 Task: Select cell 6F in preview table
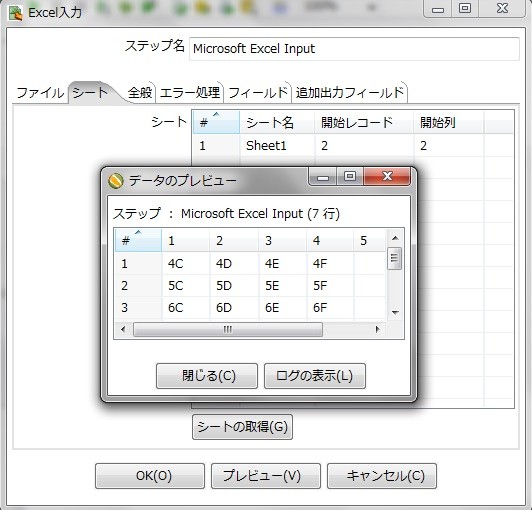click(330, 308)
